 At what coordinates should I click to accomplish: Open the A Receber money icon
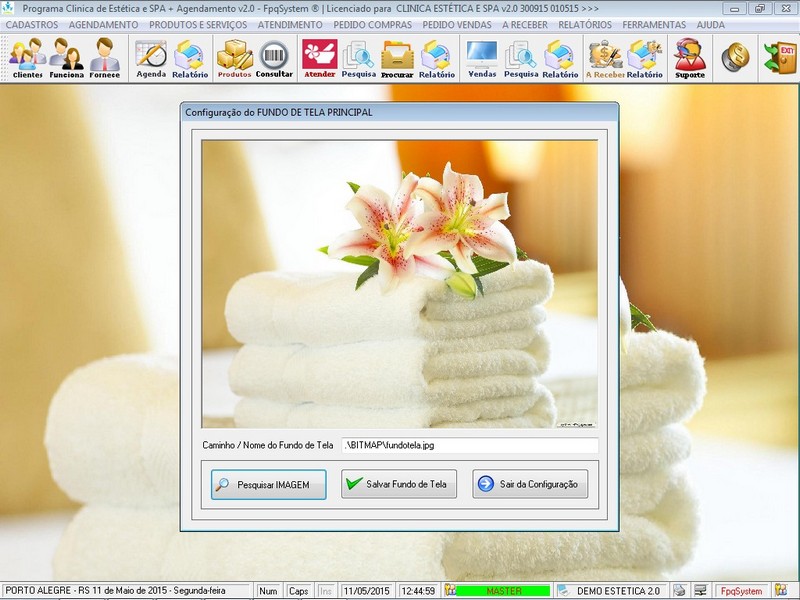(605, 59)
